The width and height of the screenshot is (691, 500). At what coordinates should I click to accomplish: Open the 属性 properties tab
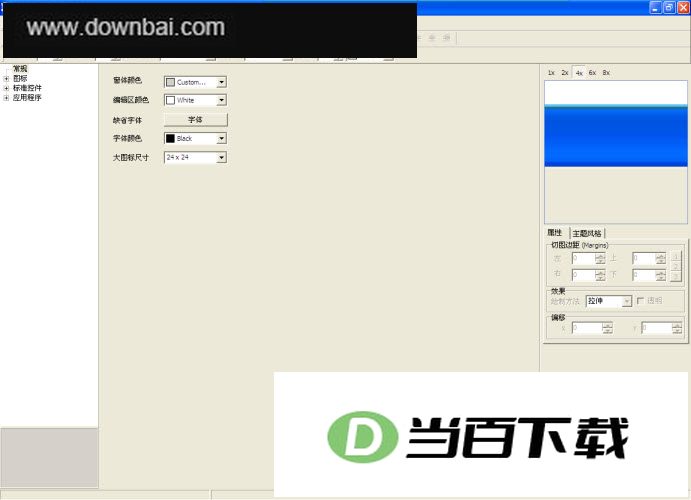pos(555,233)
